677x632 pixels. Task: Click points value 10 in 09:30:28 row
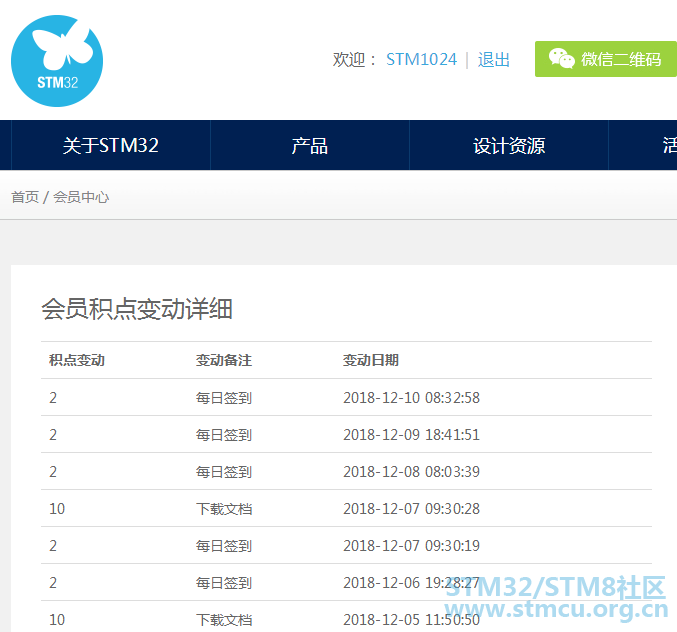click(x=57, y=509)
